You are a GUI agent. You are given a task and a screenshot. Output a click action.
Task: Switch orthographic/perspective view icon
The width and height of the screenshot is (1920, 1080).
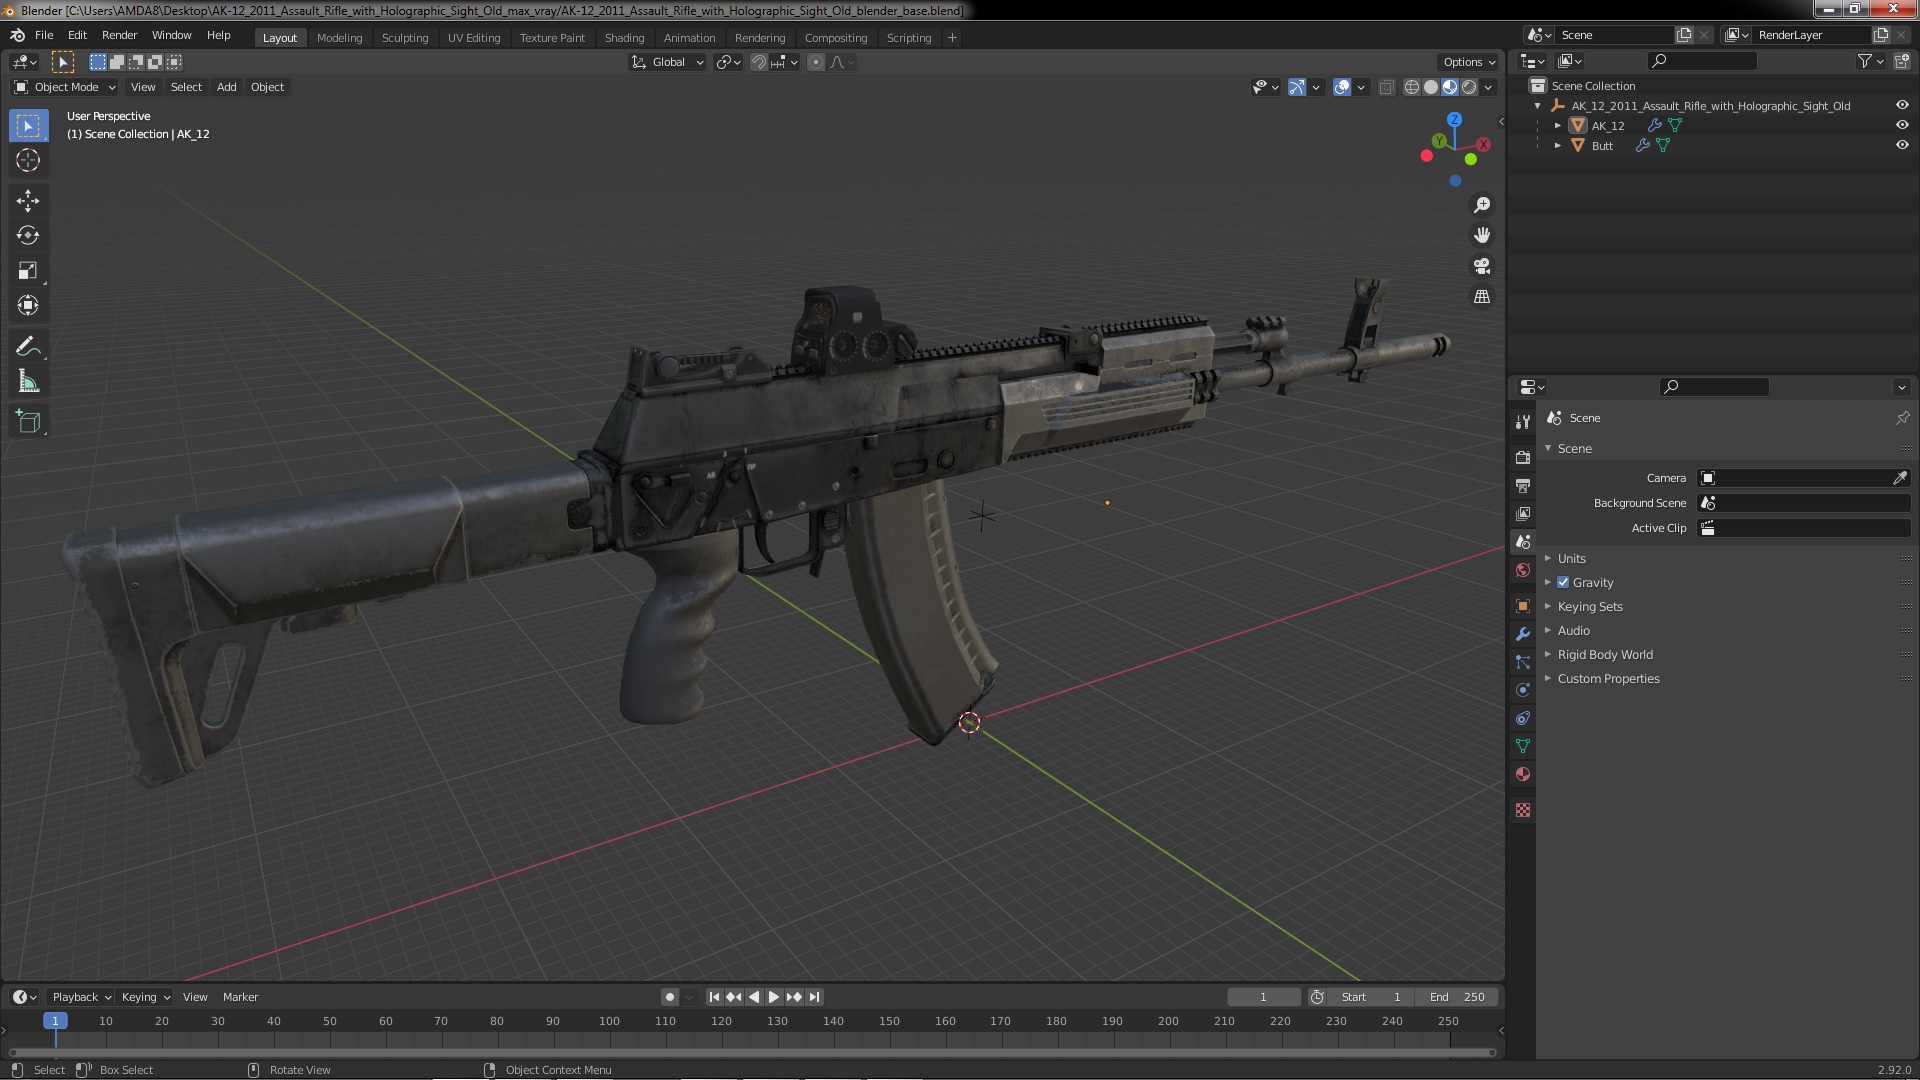[1482, 297]
